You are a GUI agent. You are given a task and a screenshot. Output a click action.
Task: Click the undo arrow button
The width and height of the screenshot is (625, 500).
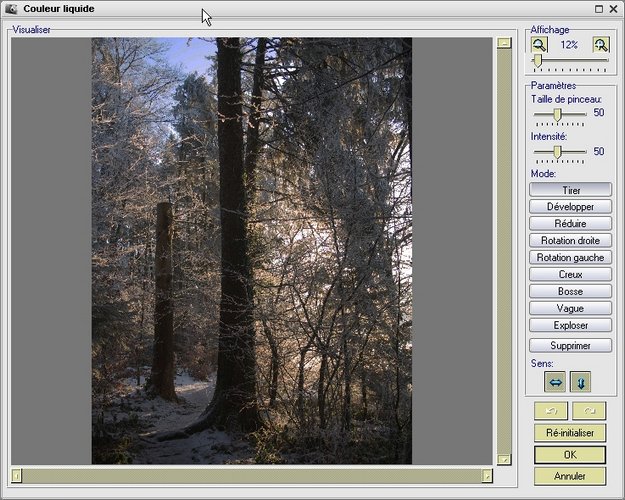[549, 411]
